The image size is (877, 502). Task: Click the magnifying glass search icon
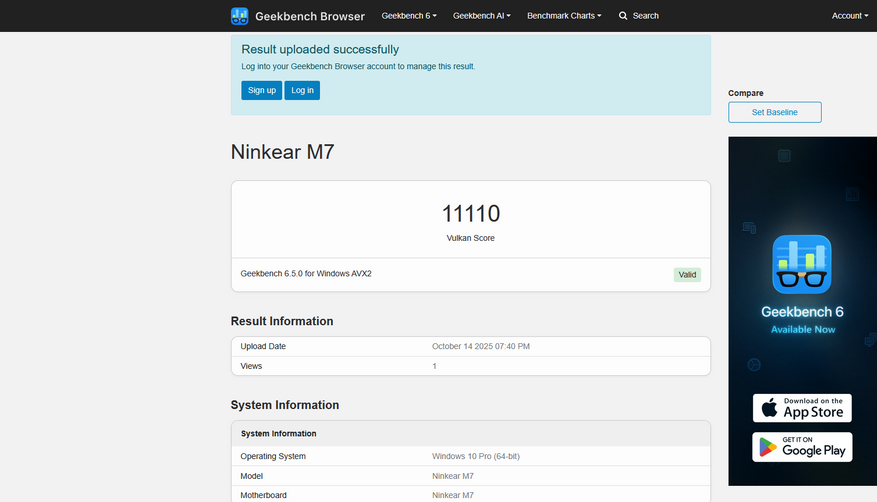click(623, 16)
